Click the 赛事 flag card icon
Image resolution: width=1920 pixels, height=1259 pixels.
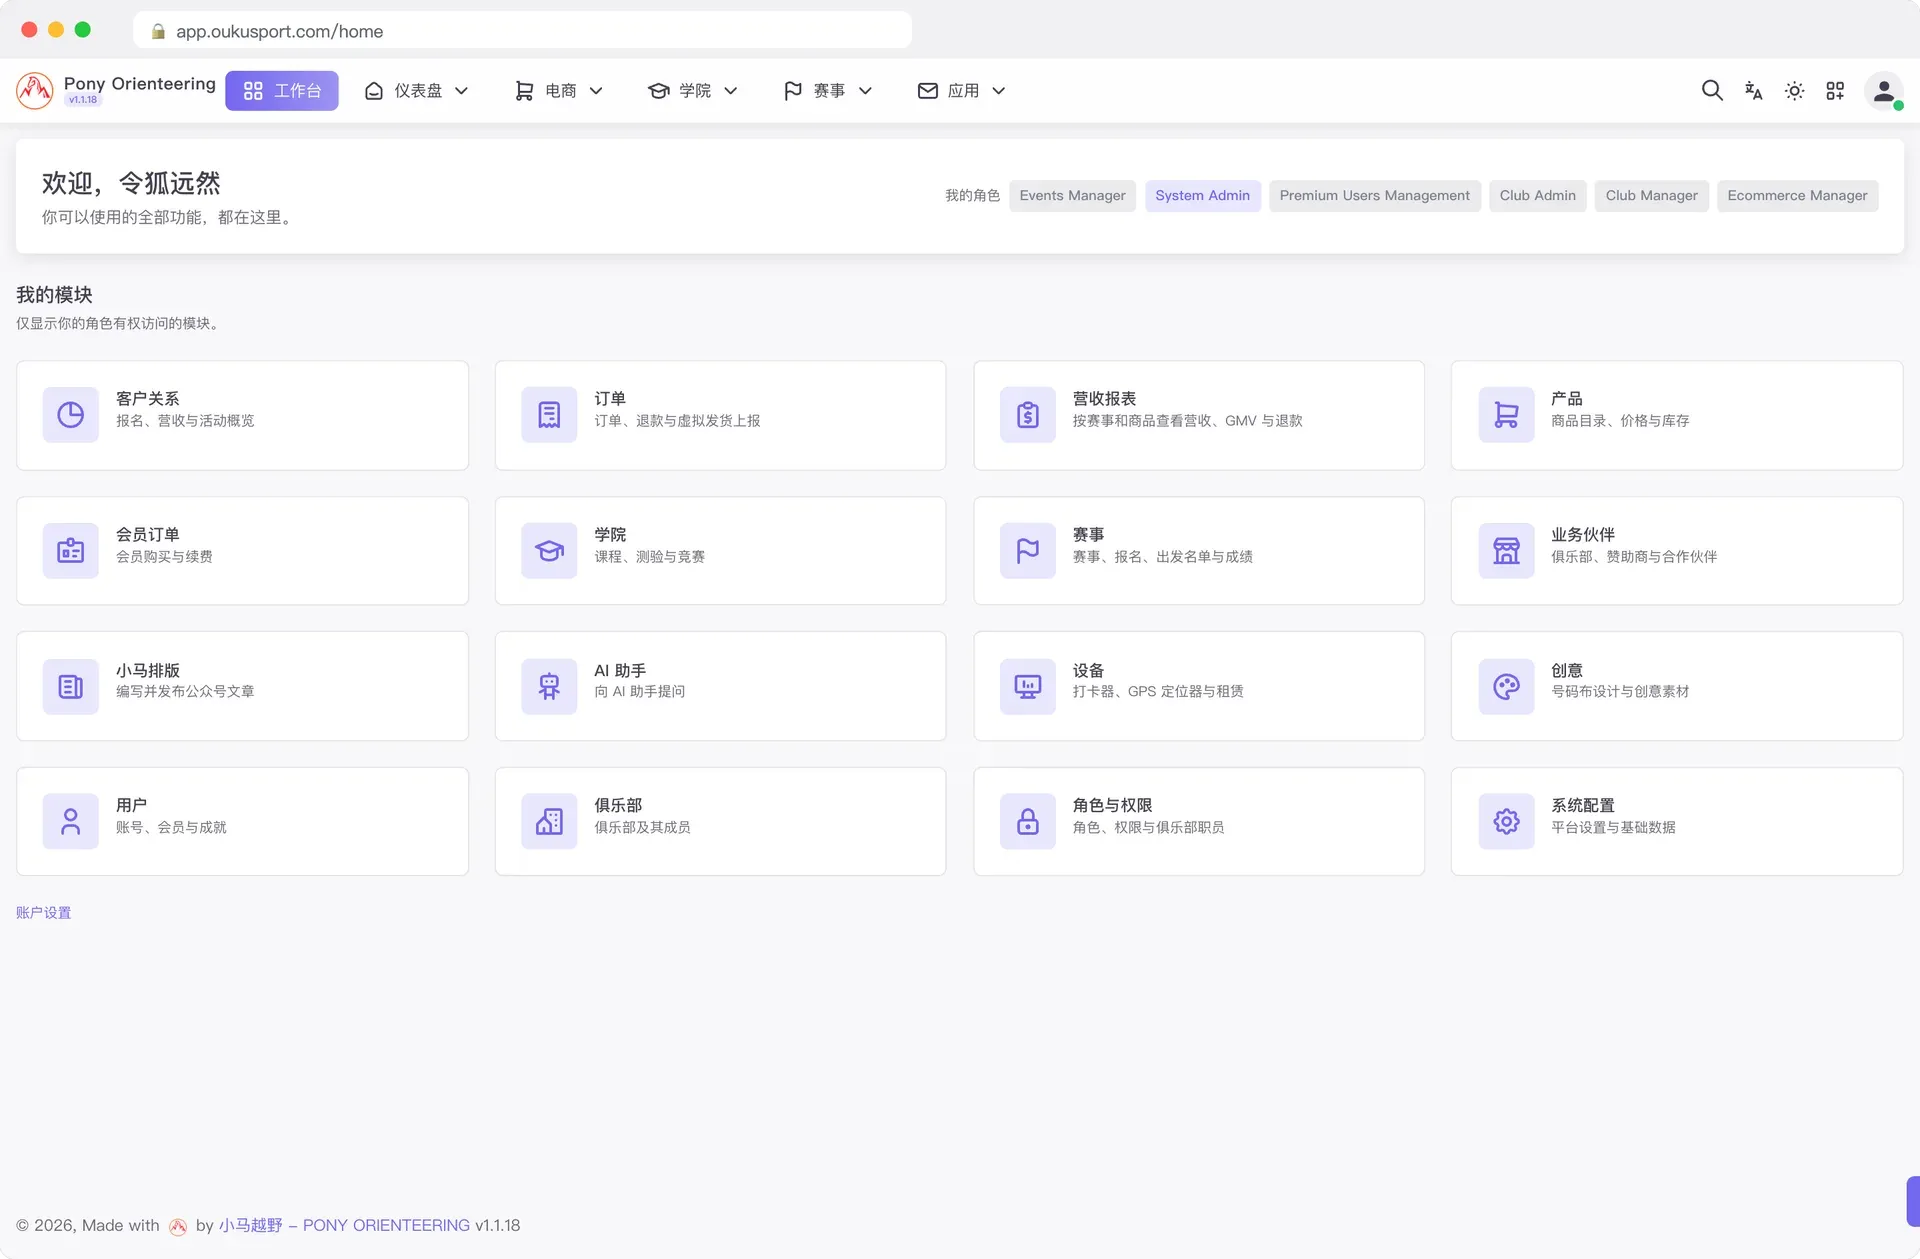(1028, 551)
